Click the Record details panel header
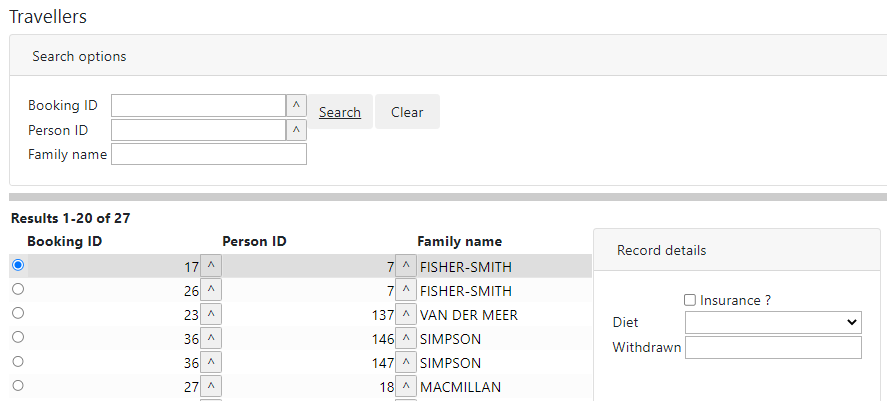The image size is (887, 401). coord(661,250)
